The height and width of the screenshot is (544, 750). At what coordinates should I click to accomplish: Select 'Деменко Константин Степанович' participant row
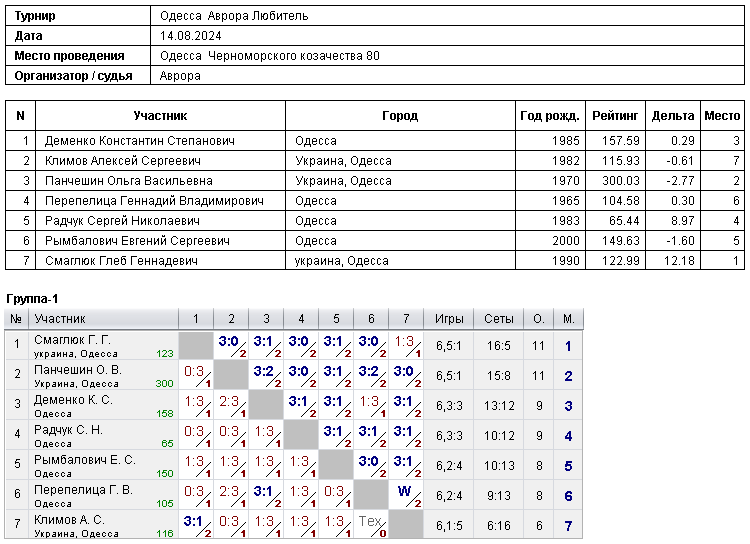tap(375, 141)
